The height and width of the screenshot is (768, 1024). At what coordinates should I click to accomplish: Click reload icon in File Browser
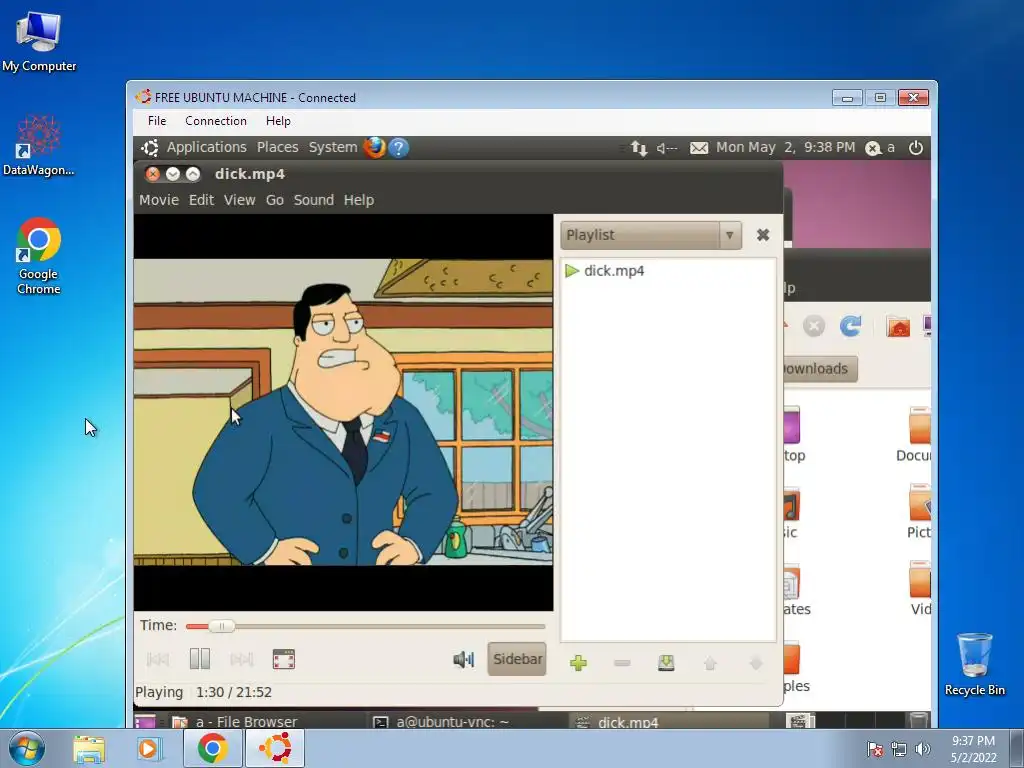point(850,325)
